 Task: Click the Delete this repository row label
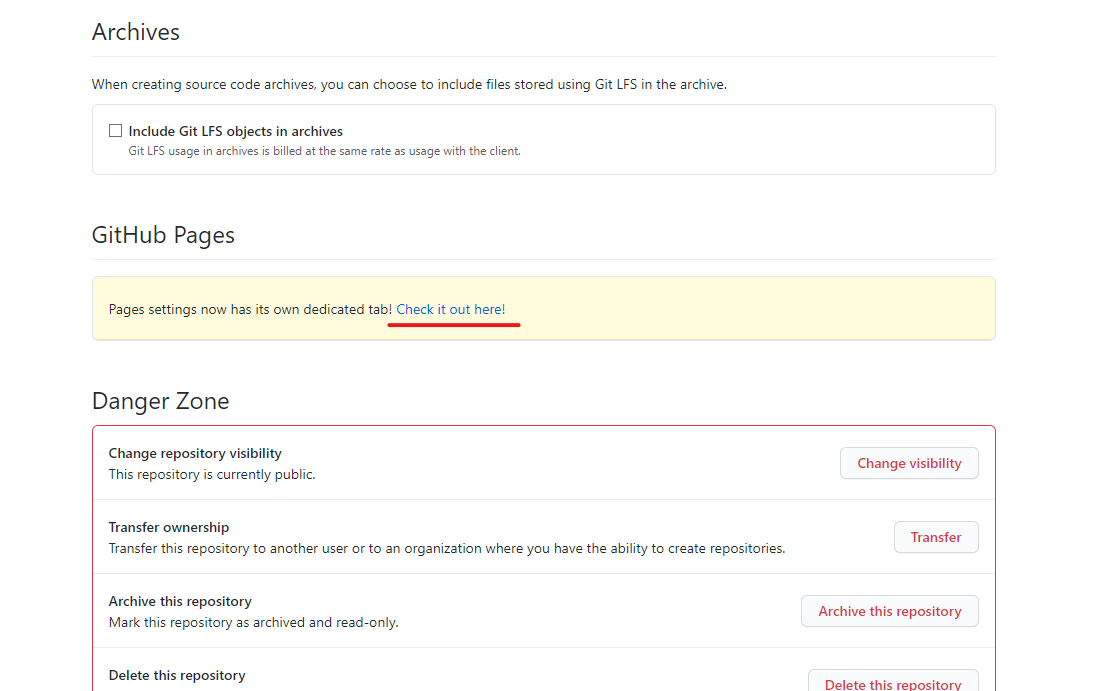click(177, 675)
